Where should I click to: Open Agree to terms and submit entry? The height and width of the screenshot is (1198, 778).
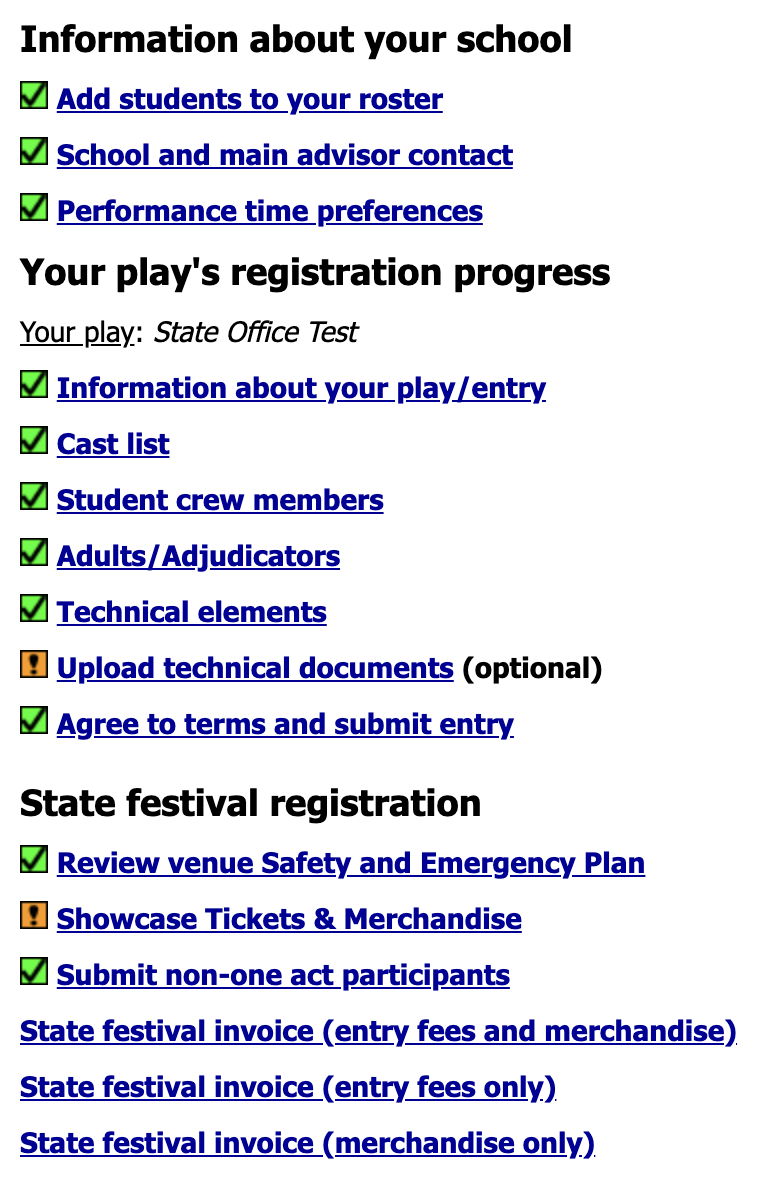pos(285,725)
